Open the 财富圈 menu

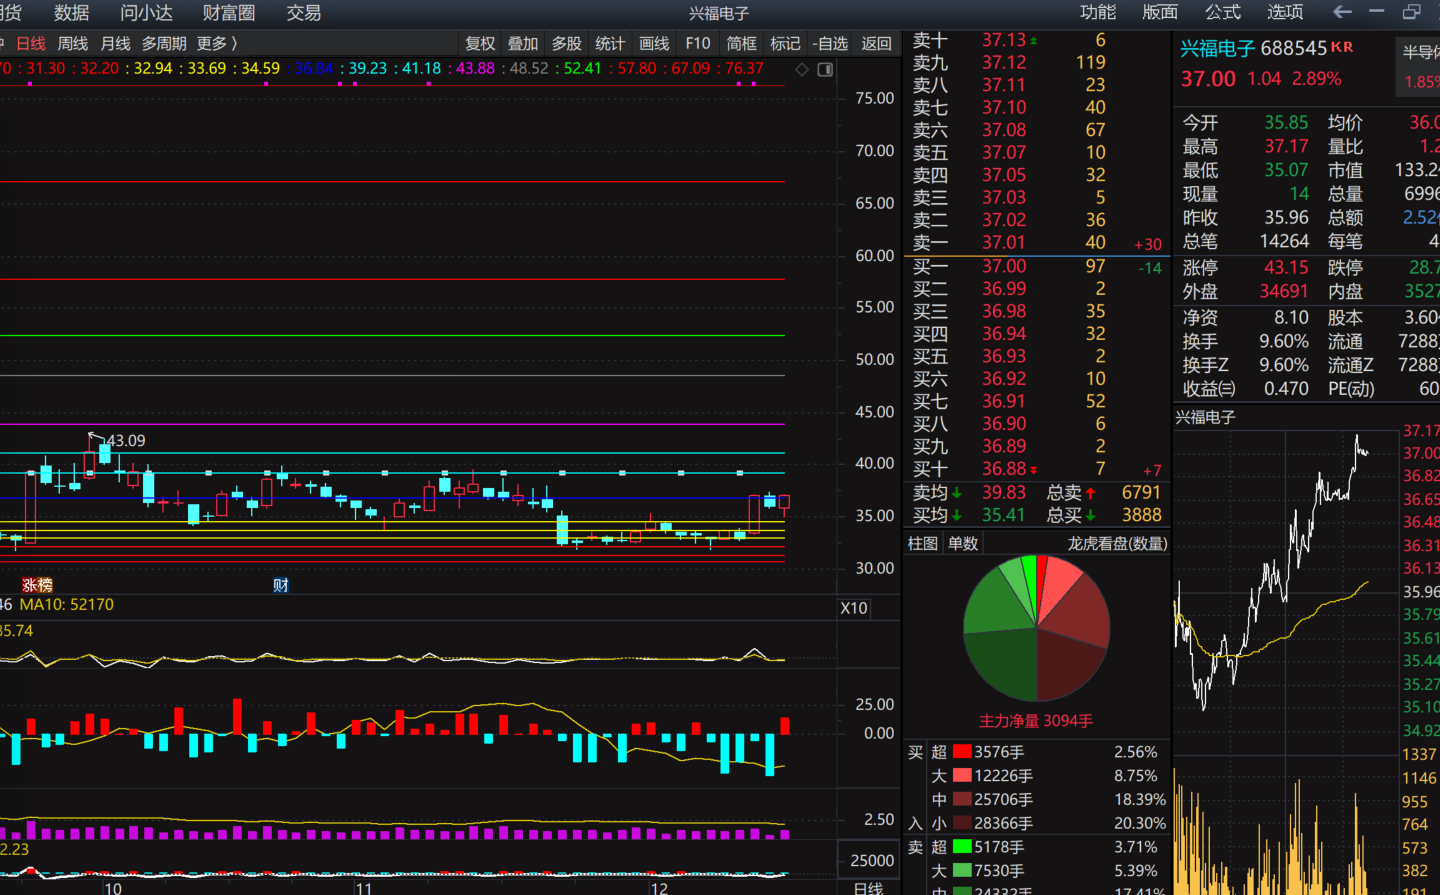click(x=229, y=13)
